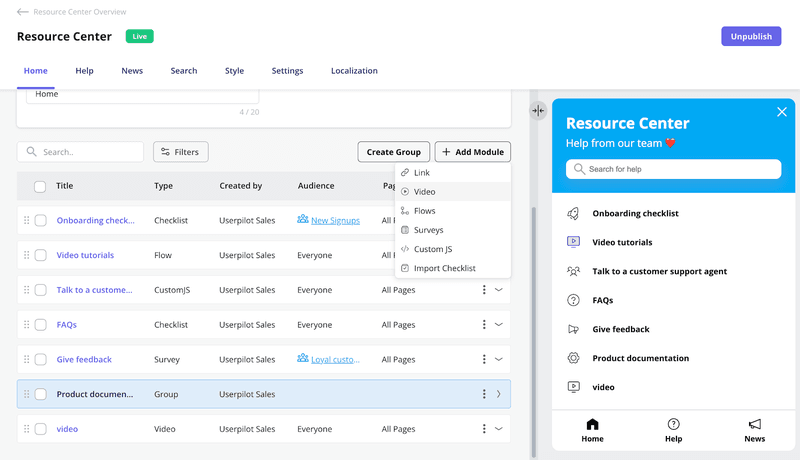The width and height of the screenshot is (800, 460).
Task: Click the Search for help field
Action: click(x=673, y=170)
